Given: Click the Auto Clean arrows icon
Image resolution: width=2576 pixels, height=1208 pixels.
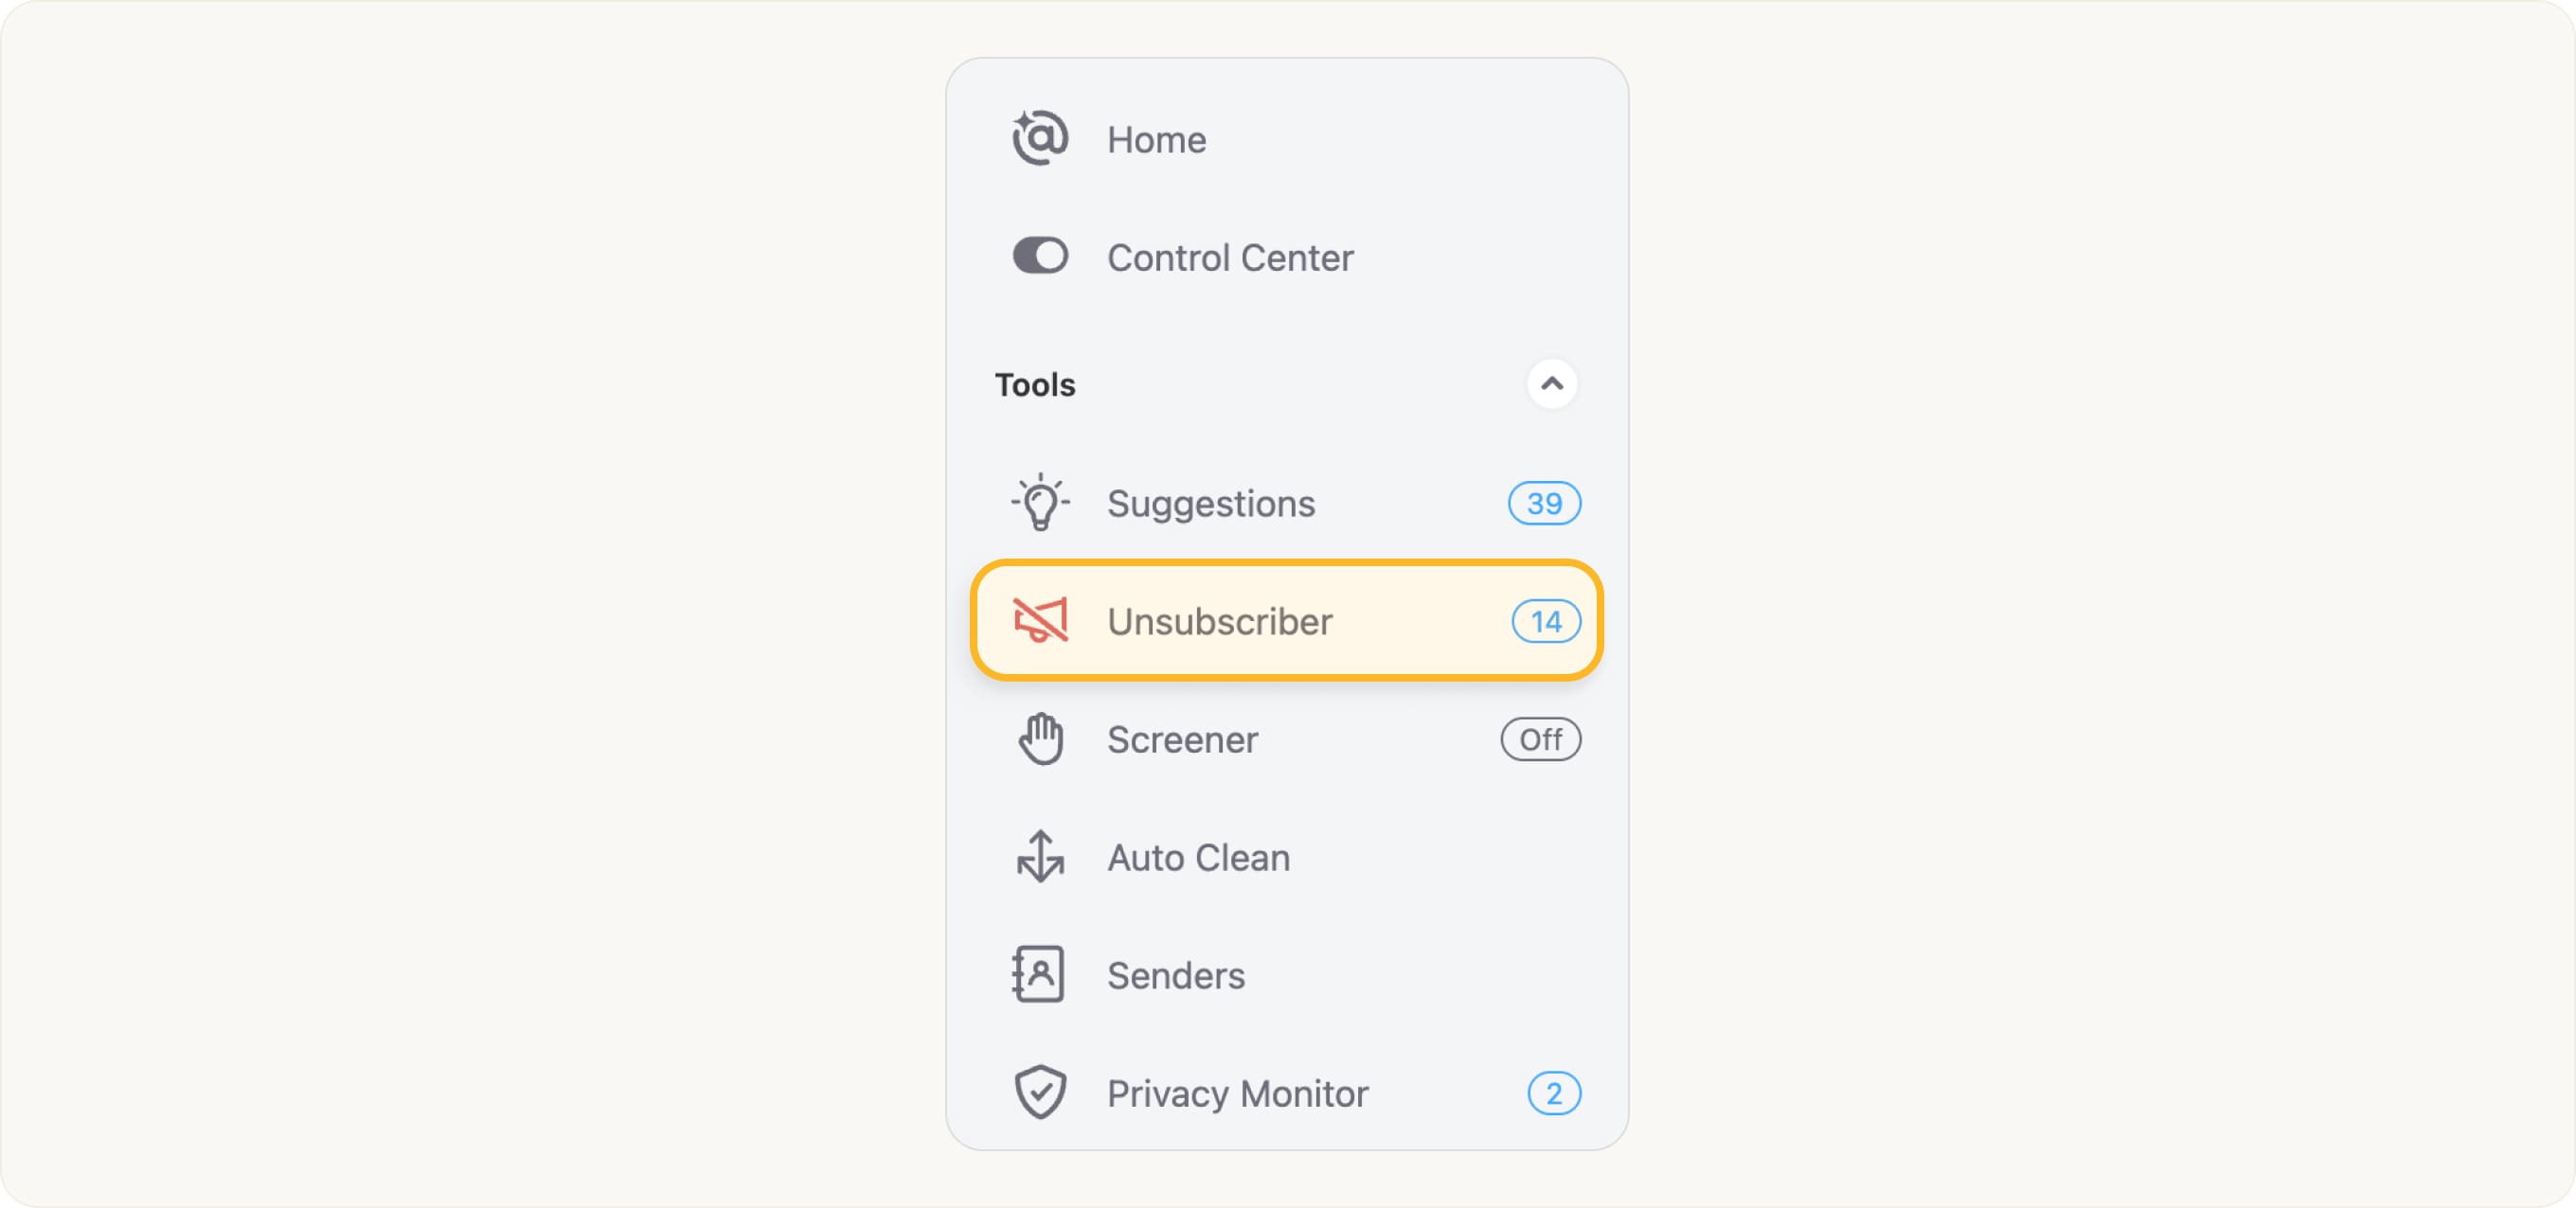Looking at the screenshot, I should click(x=1040, y=857).
